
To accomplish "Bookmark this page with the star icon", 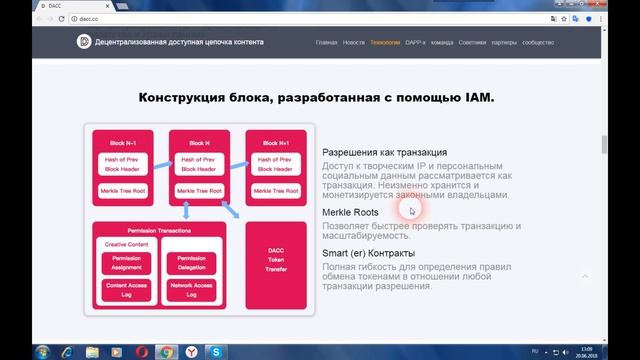I will pyautogui.click(x=564, y=19).
